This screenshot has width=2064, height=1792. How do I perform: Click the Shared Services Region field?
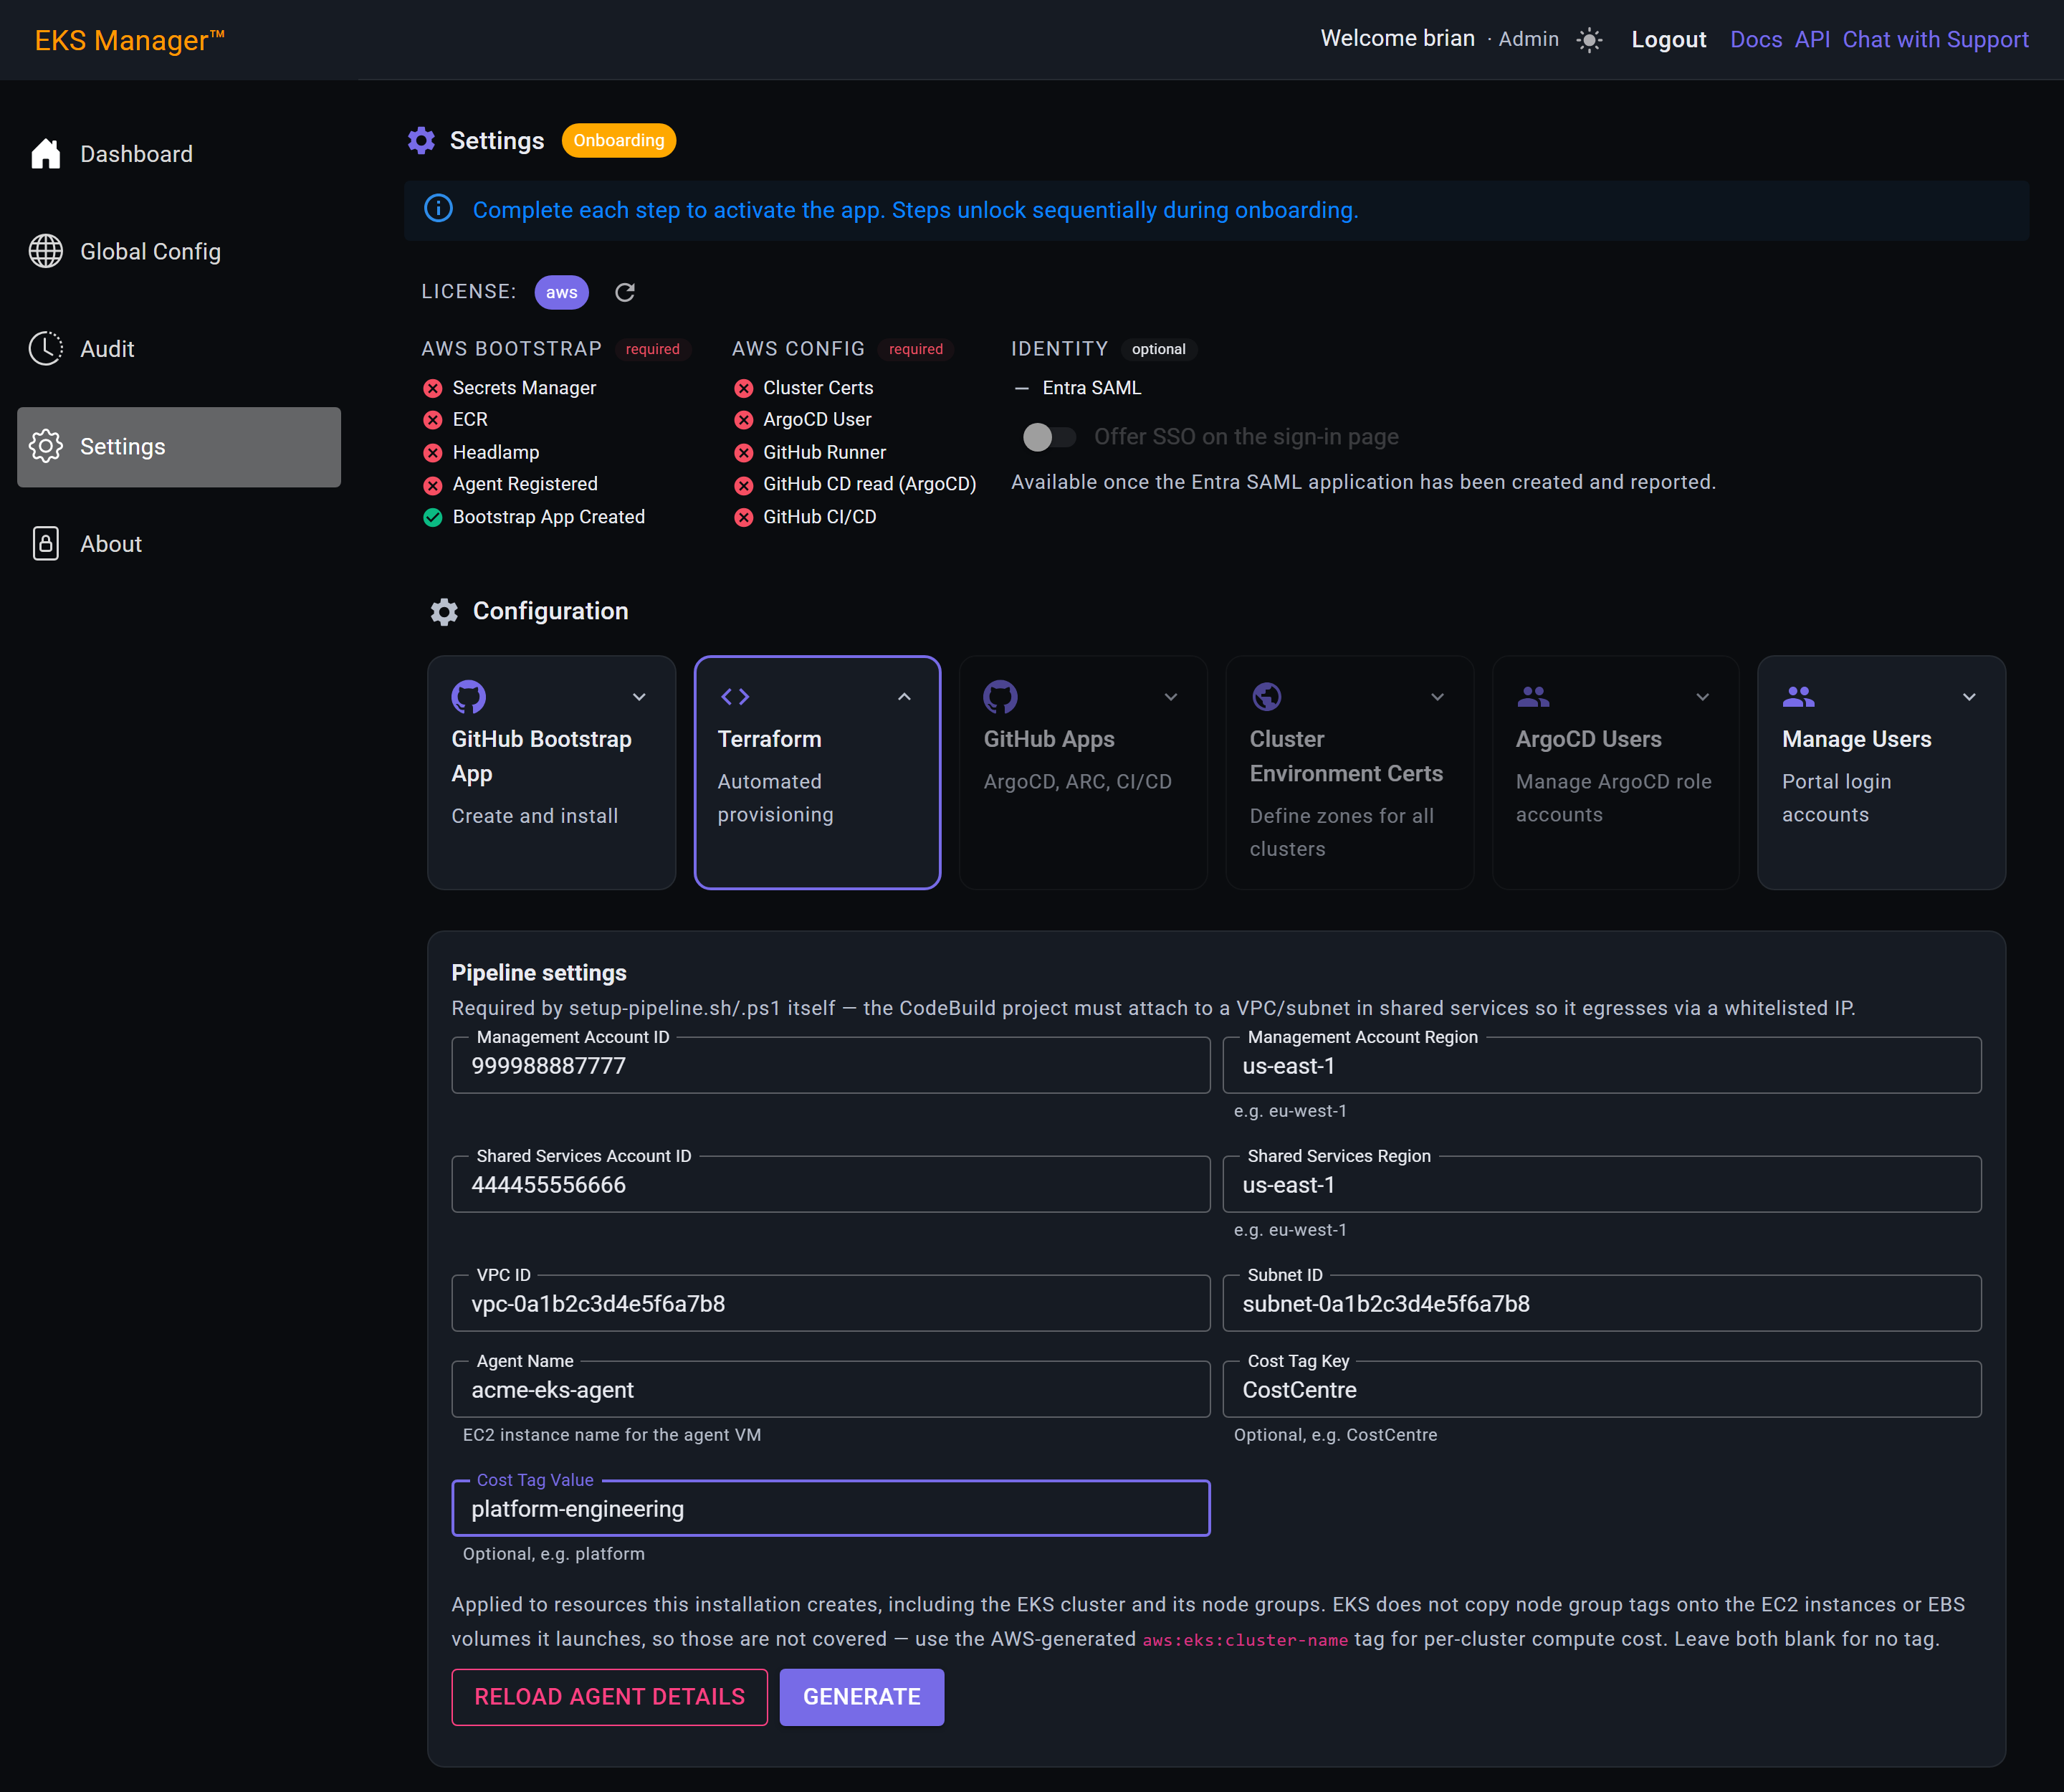pos(1601,1185)
